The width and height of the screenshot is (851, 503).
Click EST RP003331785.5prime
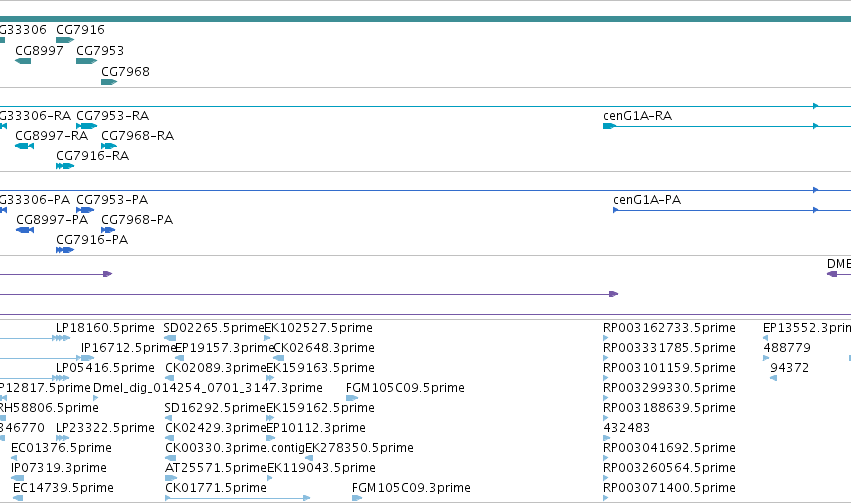coord(669,348)
